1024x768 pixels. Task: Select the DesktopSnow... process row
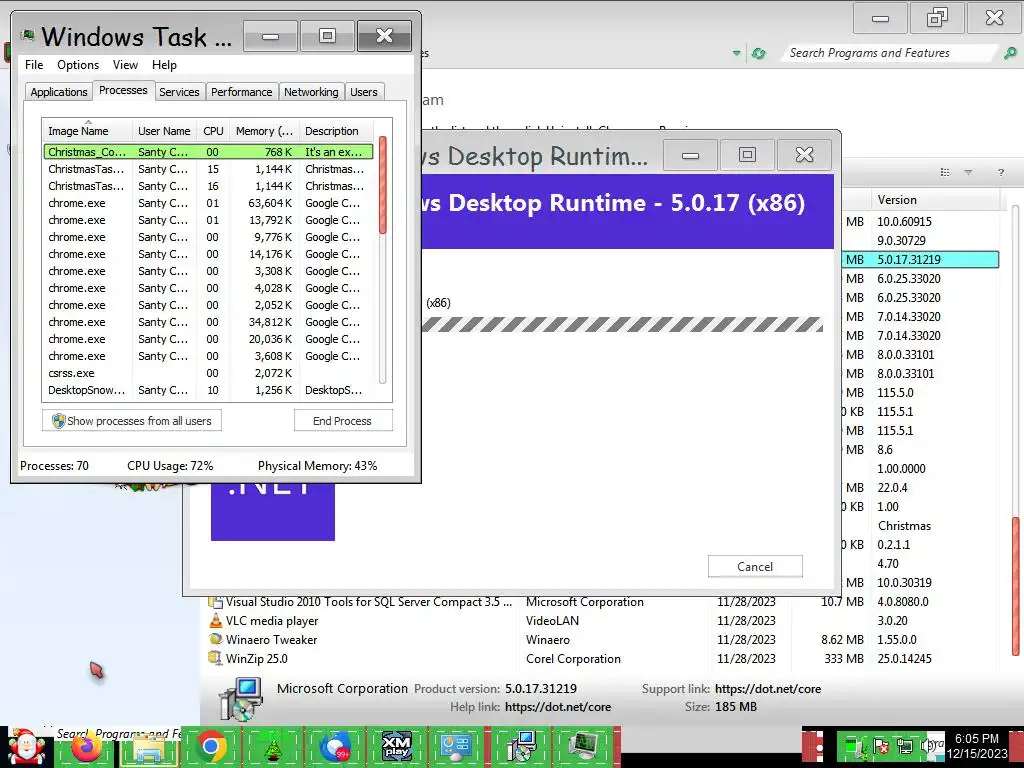click(208, 390)
